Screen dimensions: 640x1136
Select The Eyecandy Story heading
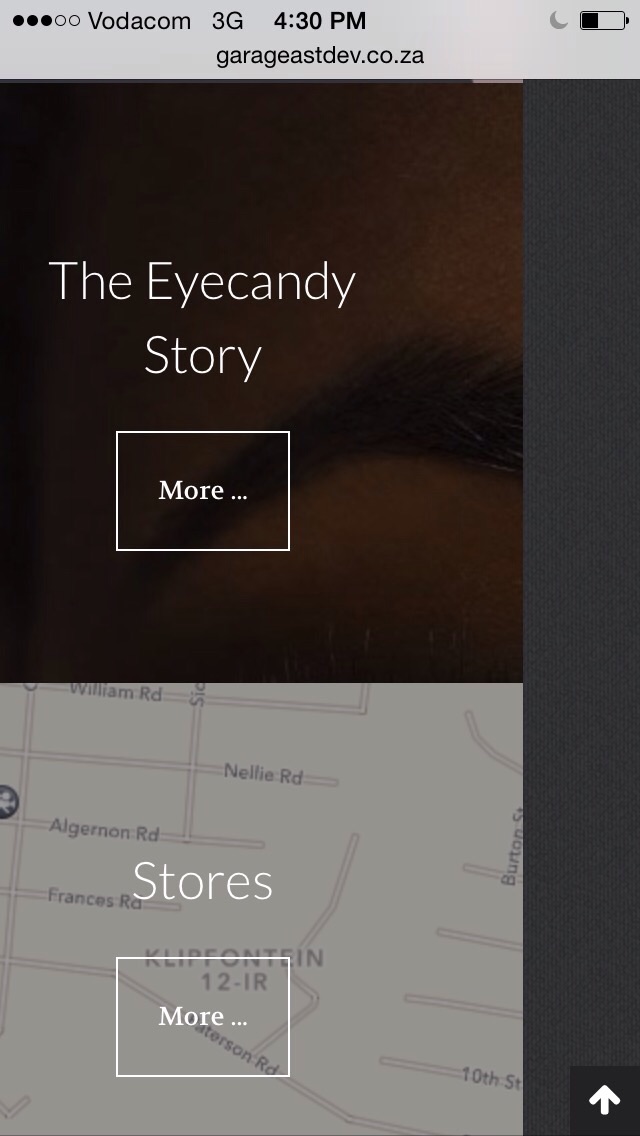pos(202,318)
